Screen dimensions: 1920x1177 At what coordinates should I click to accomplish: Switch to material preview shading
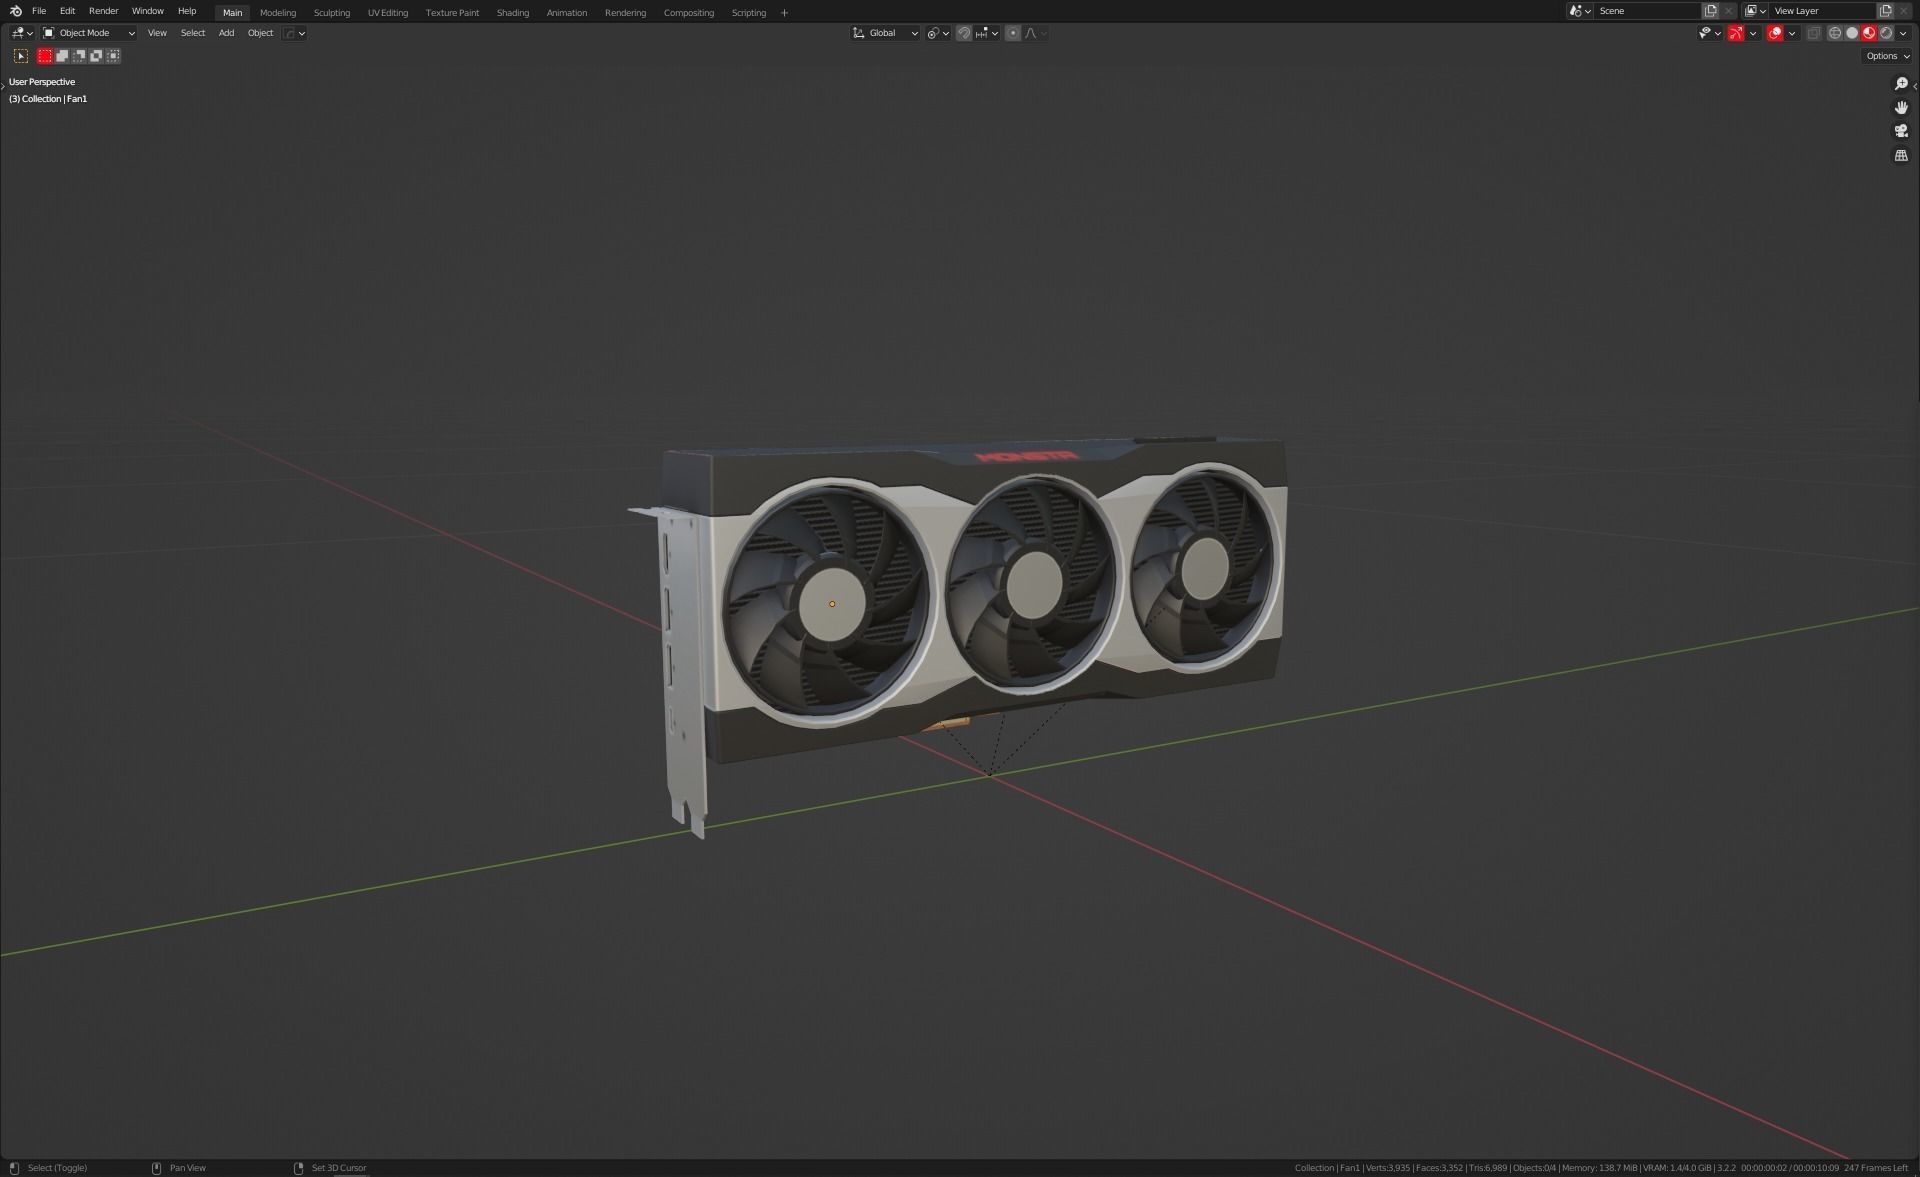(x=1869, y=33)
